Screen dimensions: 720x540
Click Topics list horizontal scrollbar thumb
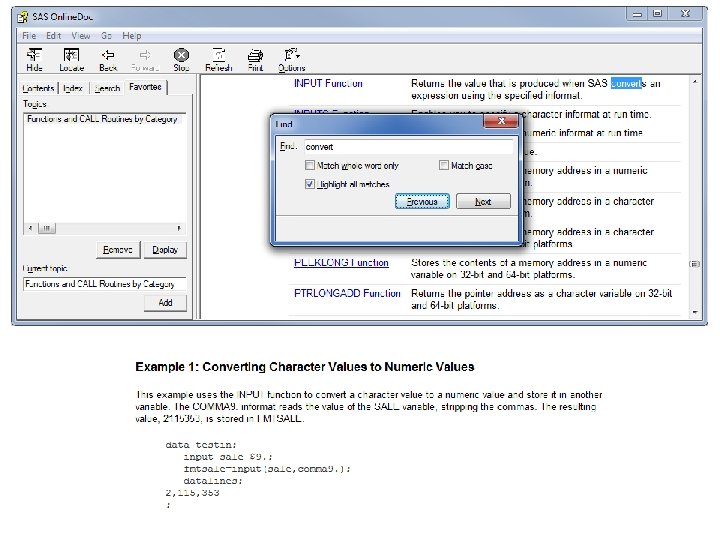point(46,228)
